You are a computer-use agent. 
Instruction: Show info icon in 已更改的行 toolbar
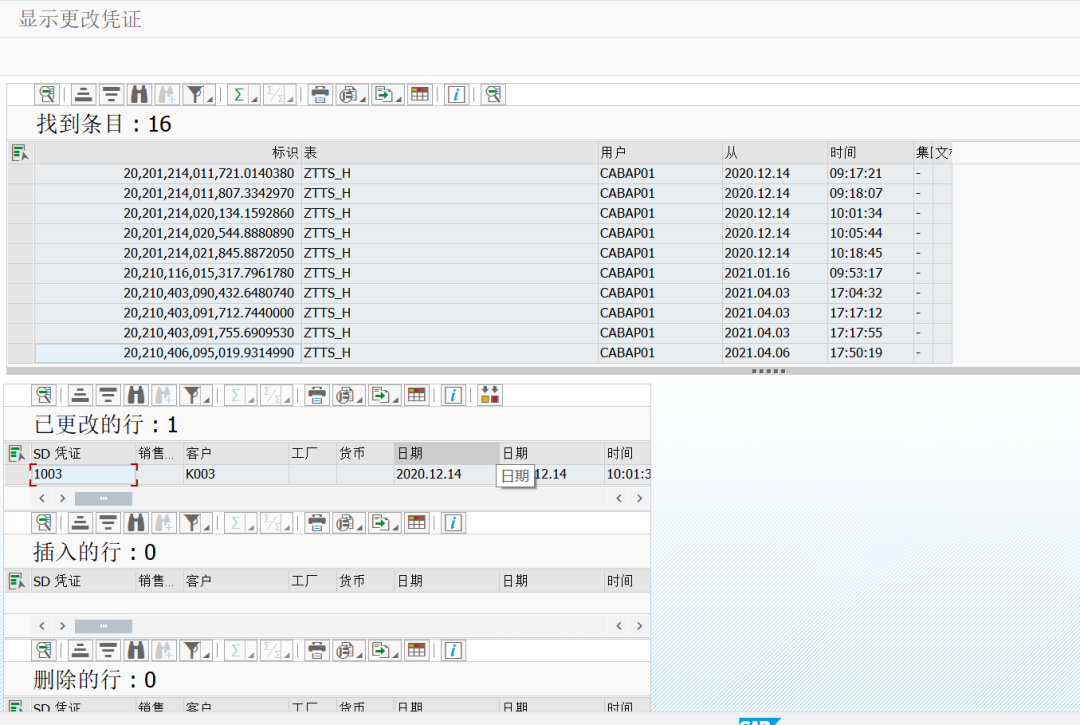point(453,395)
